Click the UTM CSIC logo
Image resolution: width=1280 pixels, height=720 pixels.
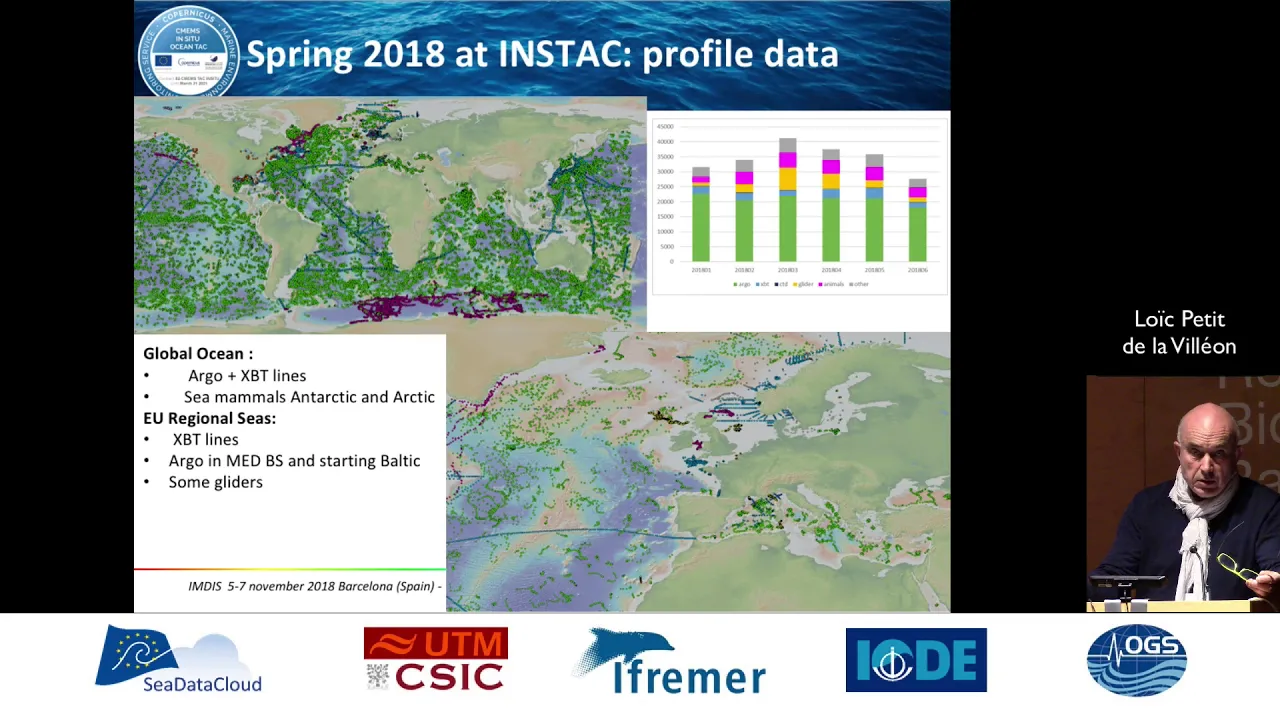pyautogui.click(x=436, y=659)
